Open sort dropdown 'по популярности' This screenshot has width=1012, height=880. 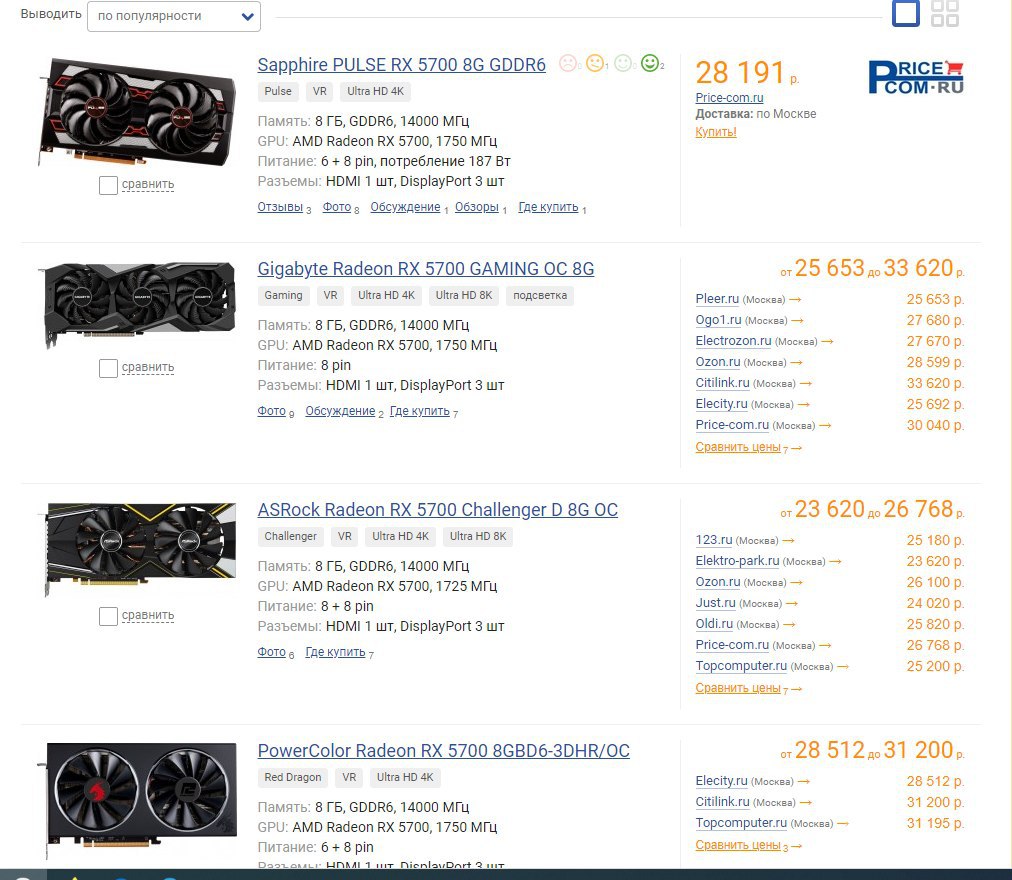pos(174,16)
